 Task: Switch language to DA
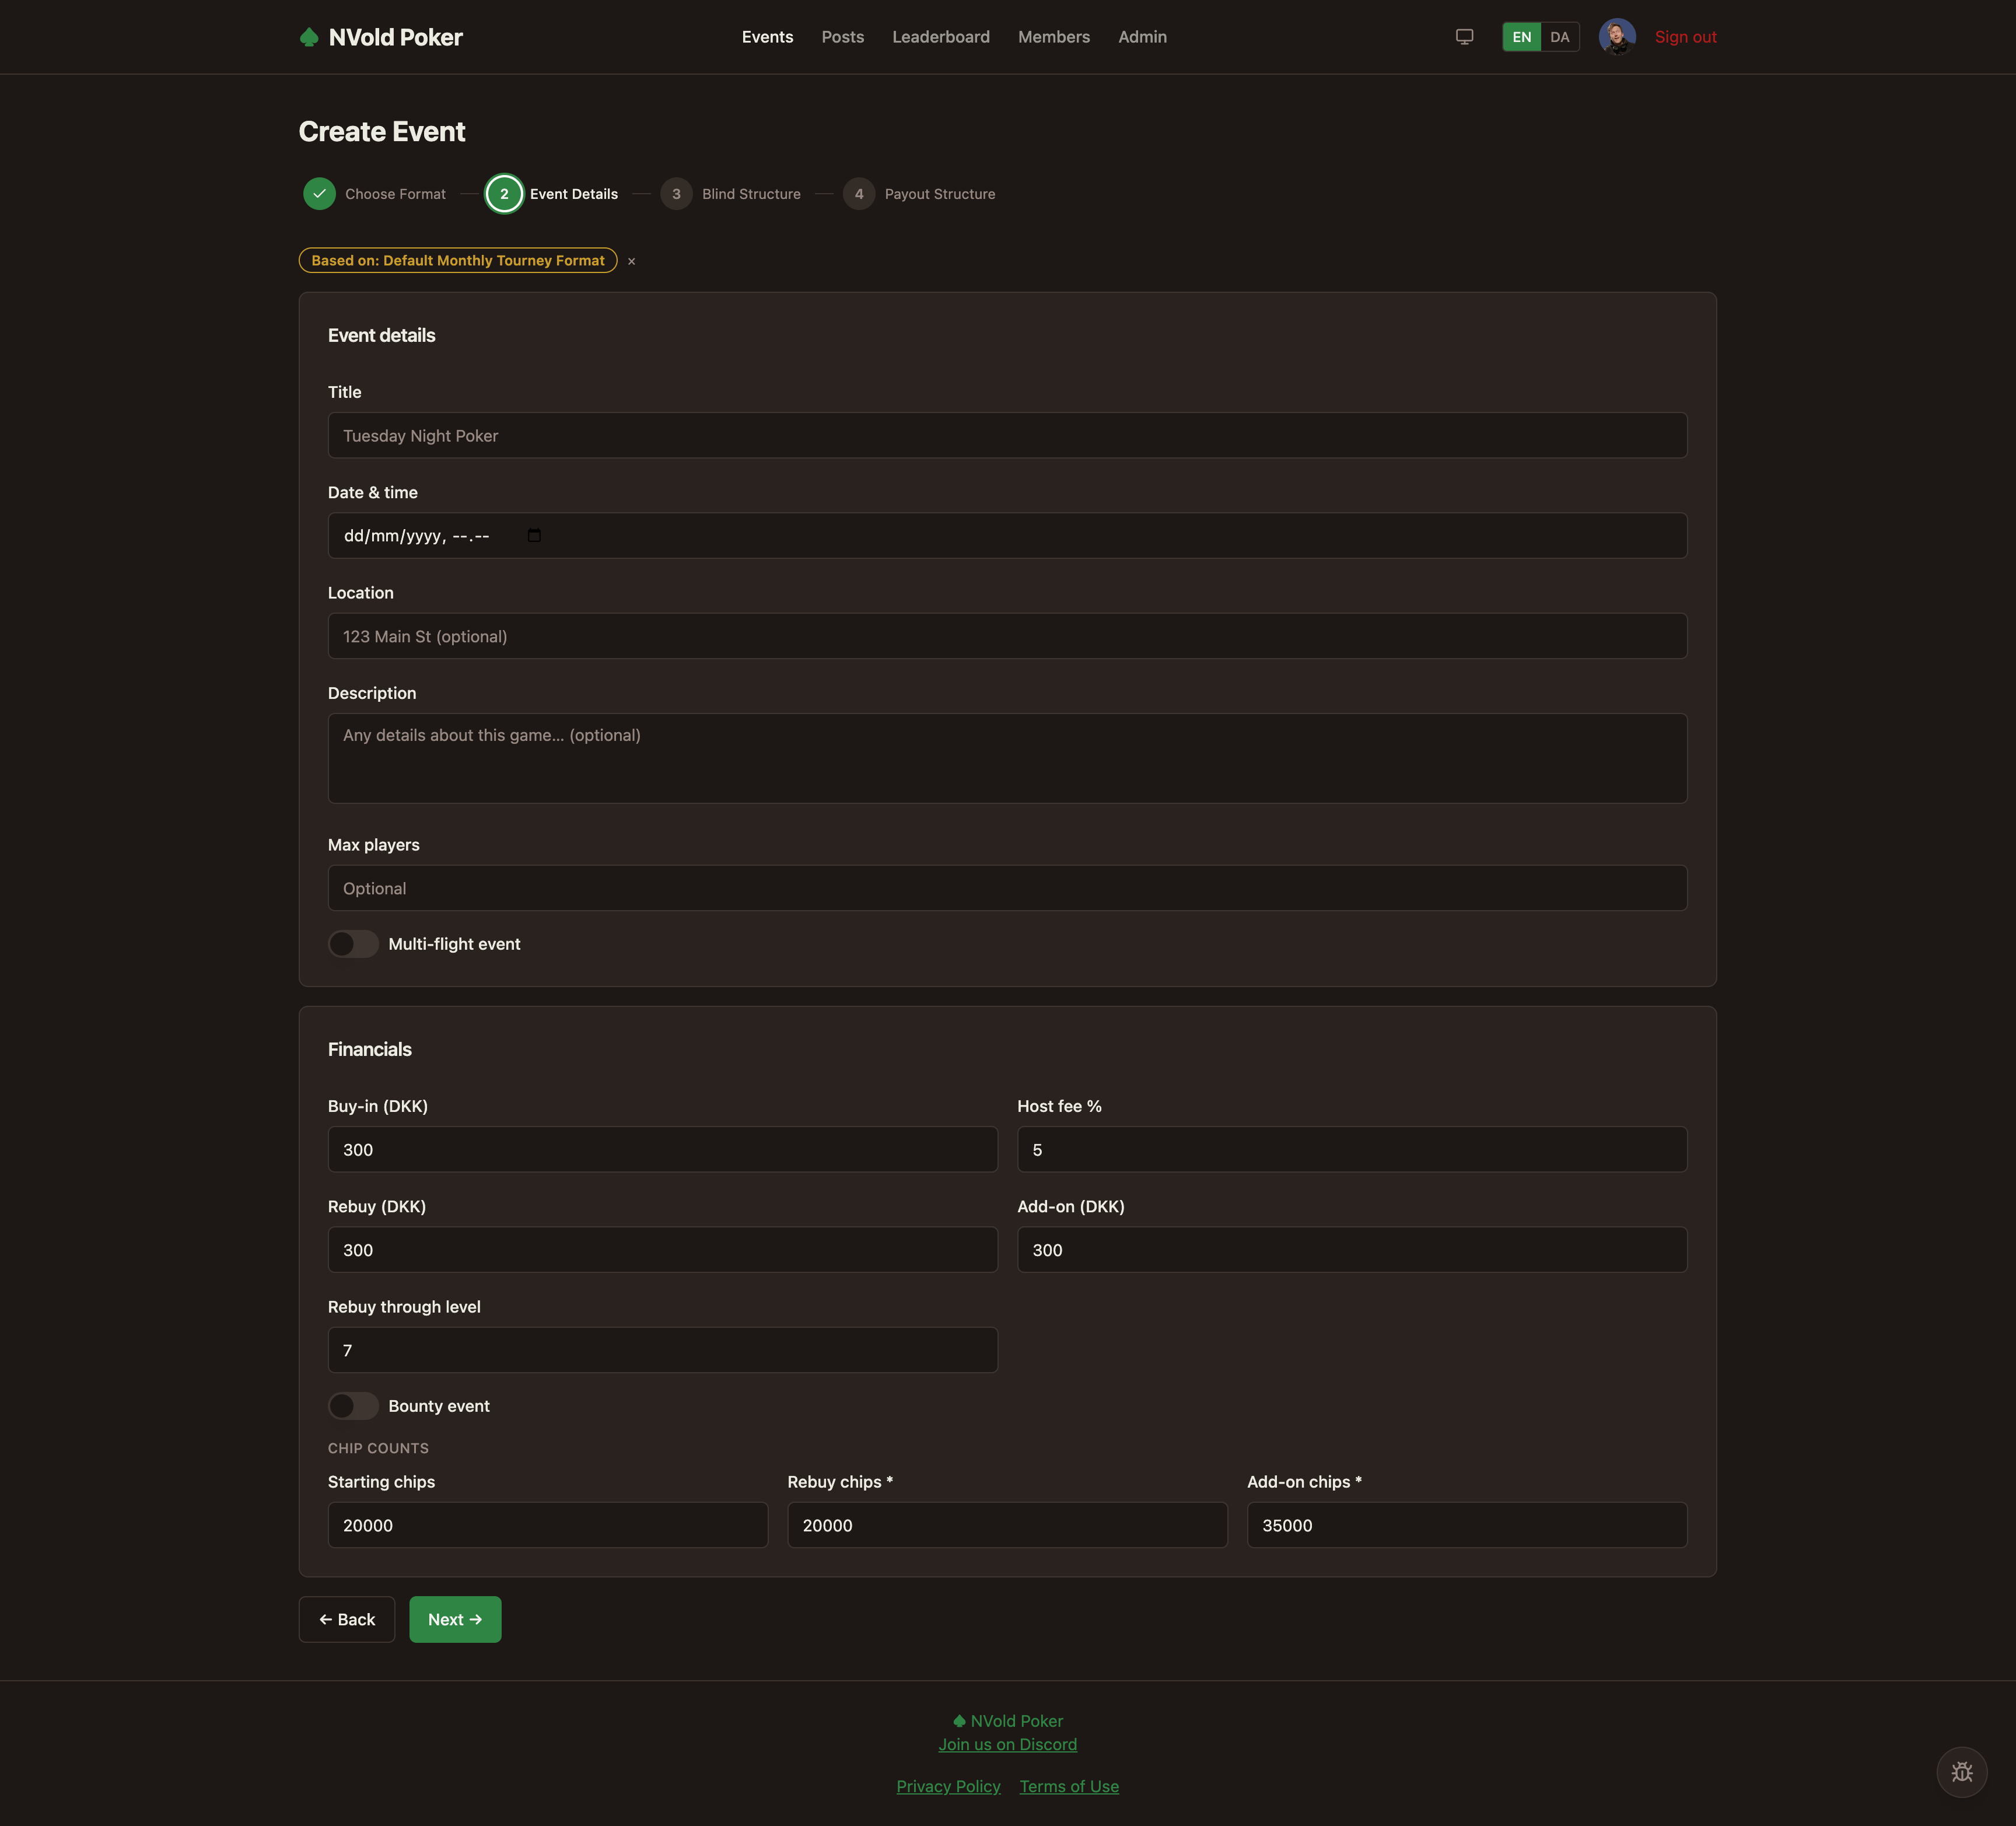coord(1559,37)
